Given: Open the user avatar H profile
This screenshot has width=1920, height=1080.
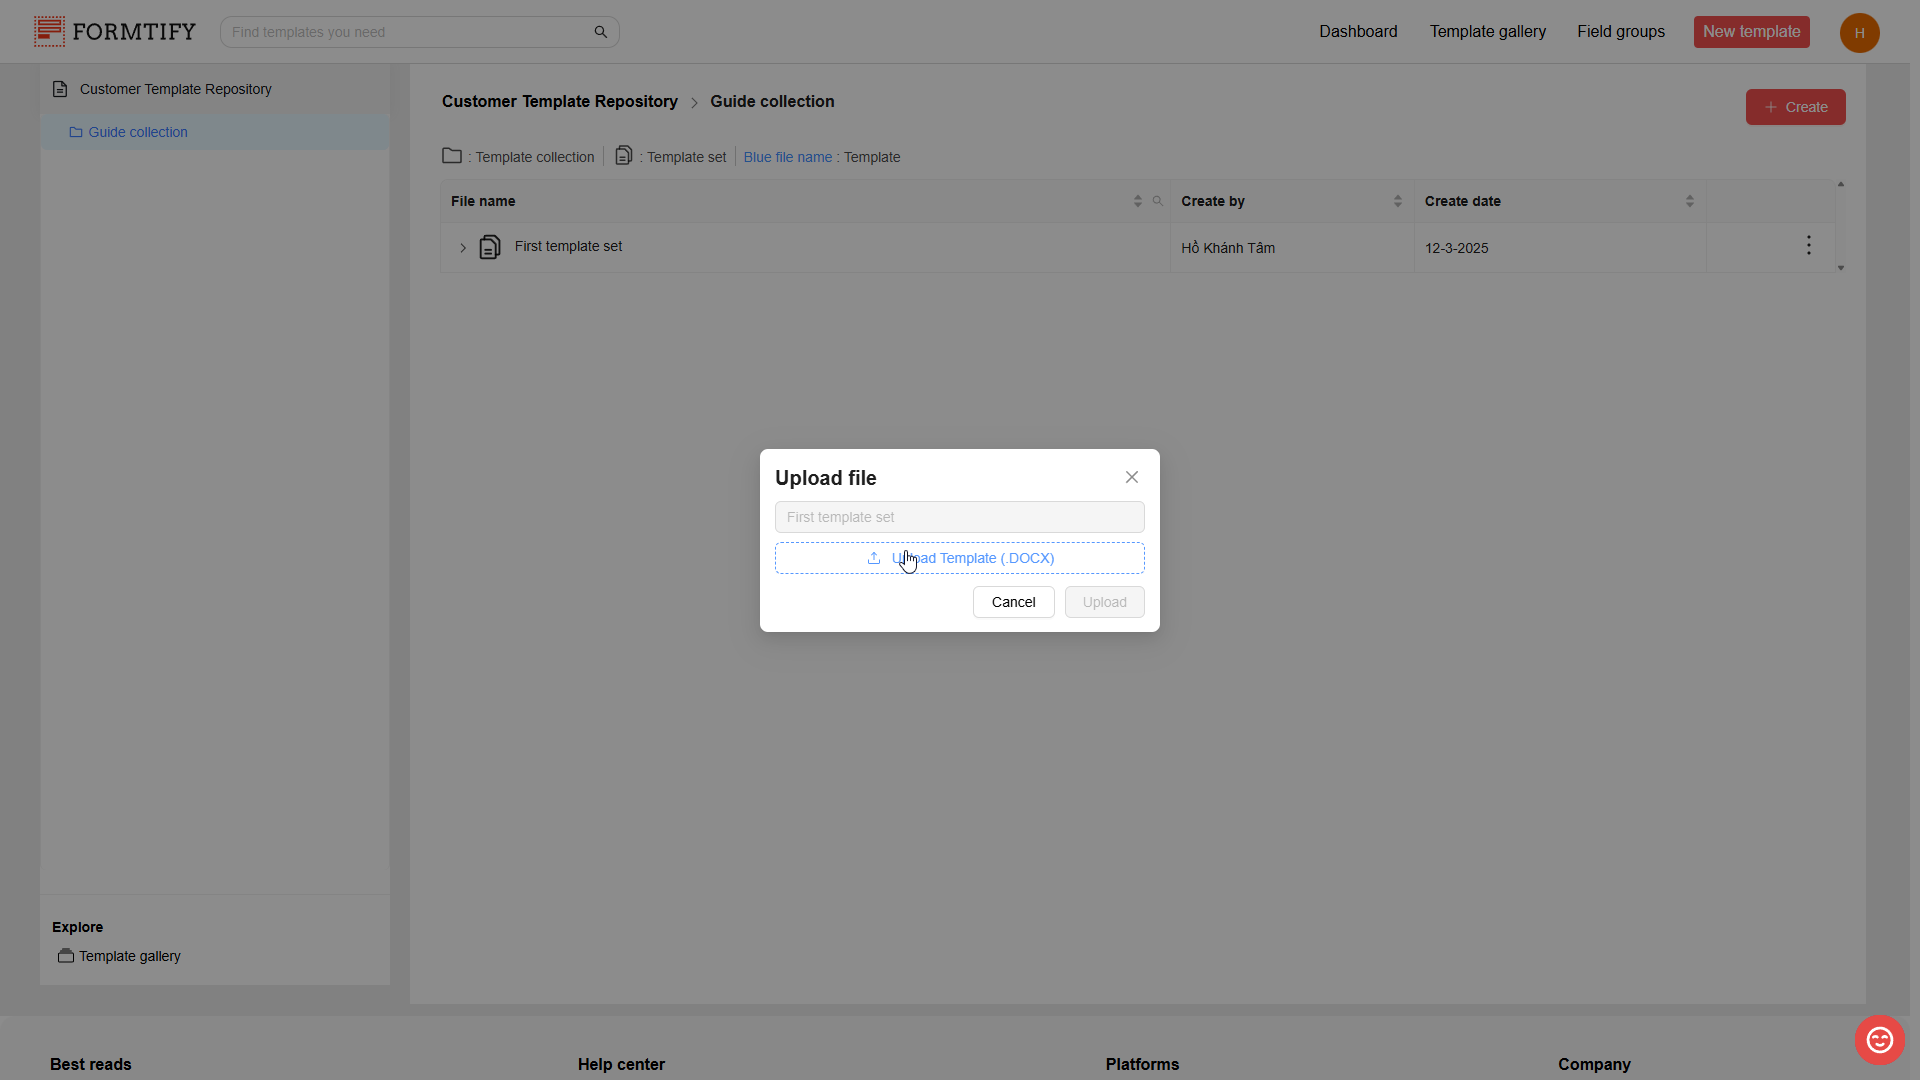Looking at the screenshot, I should pos(1859,33).
